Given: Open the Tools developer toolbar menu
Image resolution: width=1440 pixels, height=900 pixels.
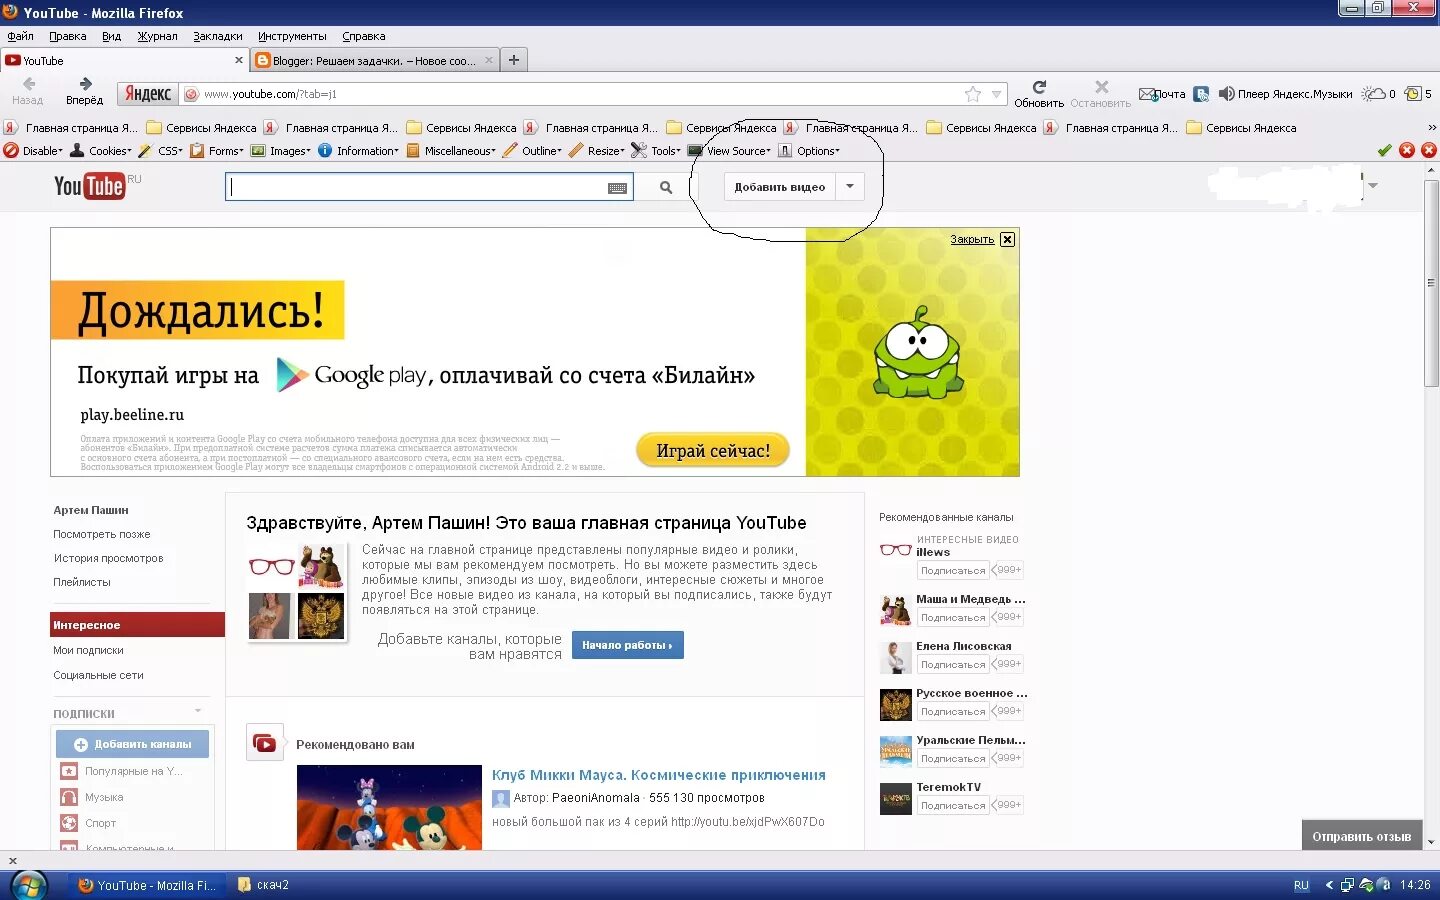Looking at the screenshot, I should coord(656,151).
